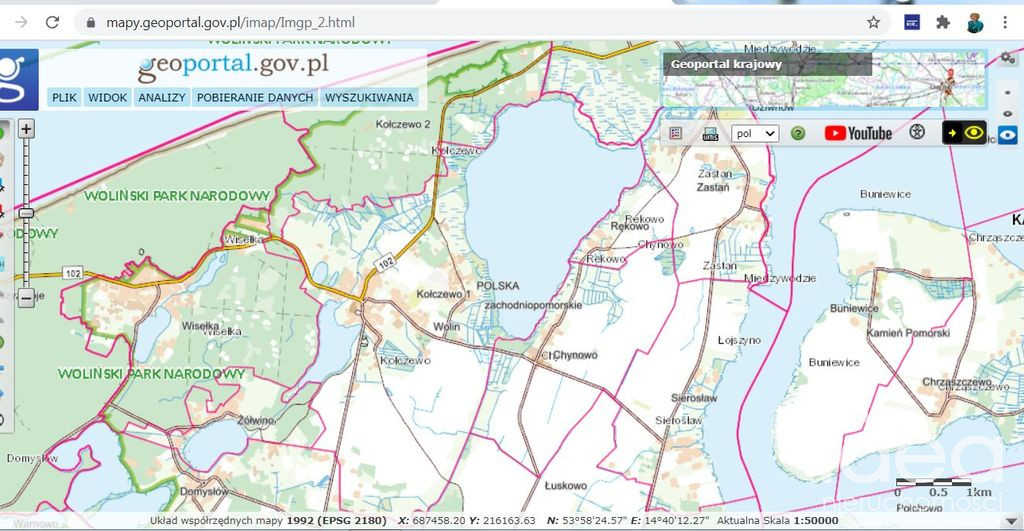The width and height of the screenshot is (1024, 531).
Task: Toggle high-contrast mode yellow eye button
Action: [965, 133]
